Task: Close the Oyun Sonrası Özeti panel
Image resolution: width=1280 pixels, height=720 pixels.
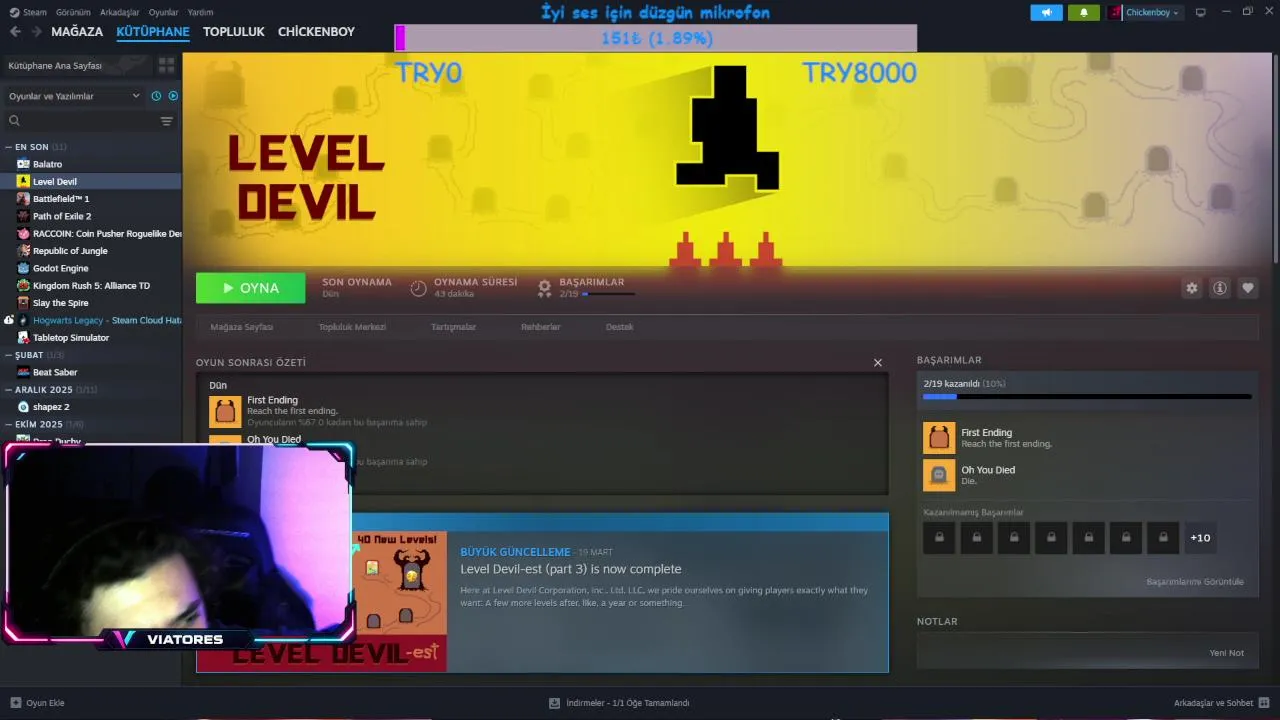Action: 878,363
